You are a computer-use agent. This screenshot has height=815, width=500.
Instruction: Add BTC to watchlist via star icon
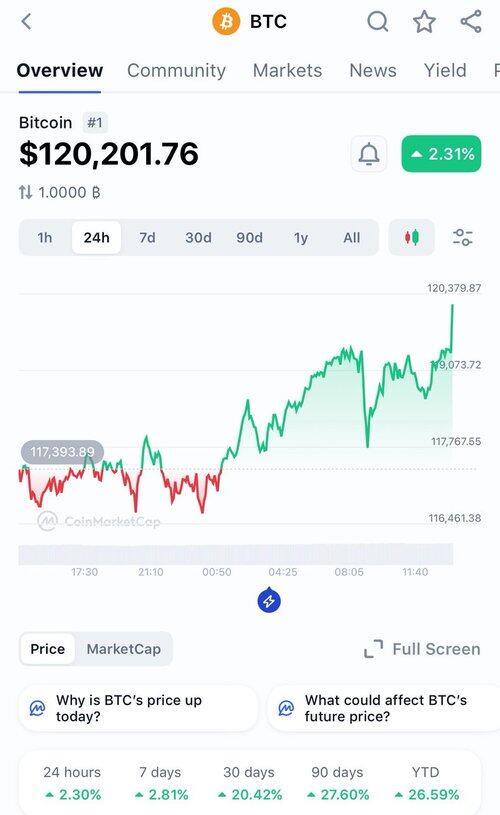tap(424, 22)
